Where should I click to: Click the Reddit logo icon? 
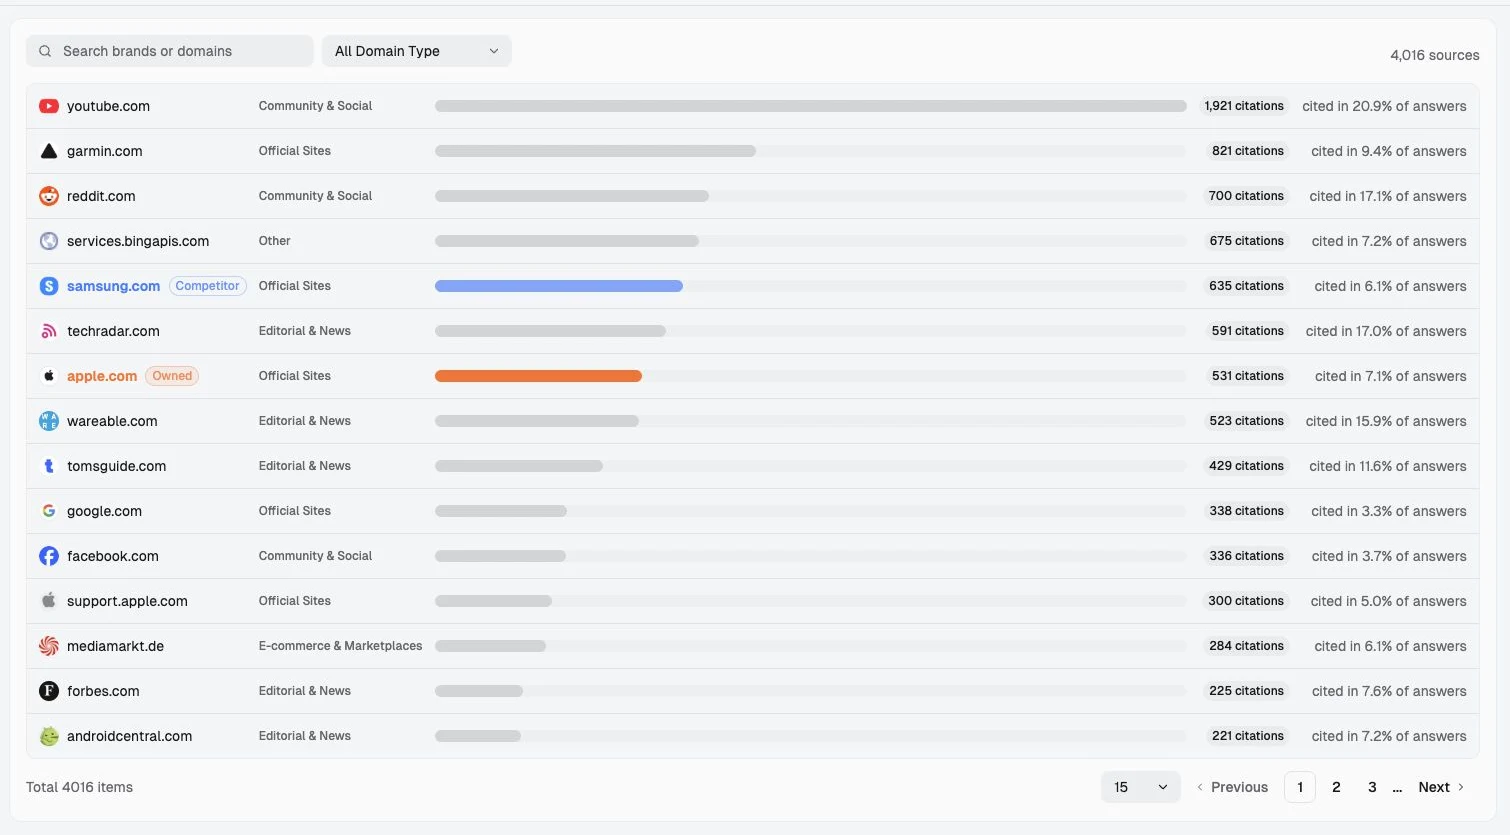click(48, 196)
